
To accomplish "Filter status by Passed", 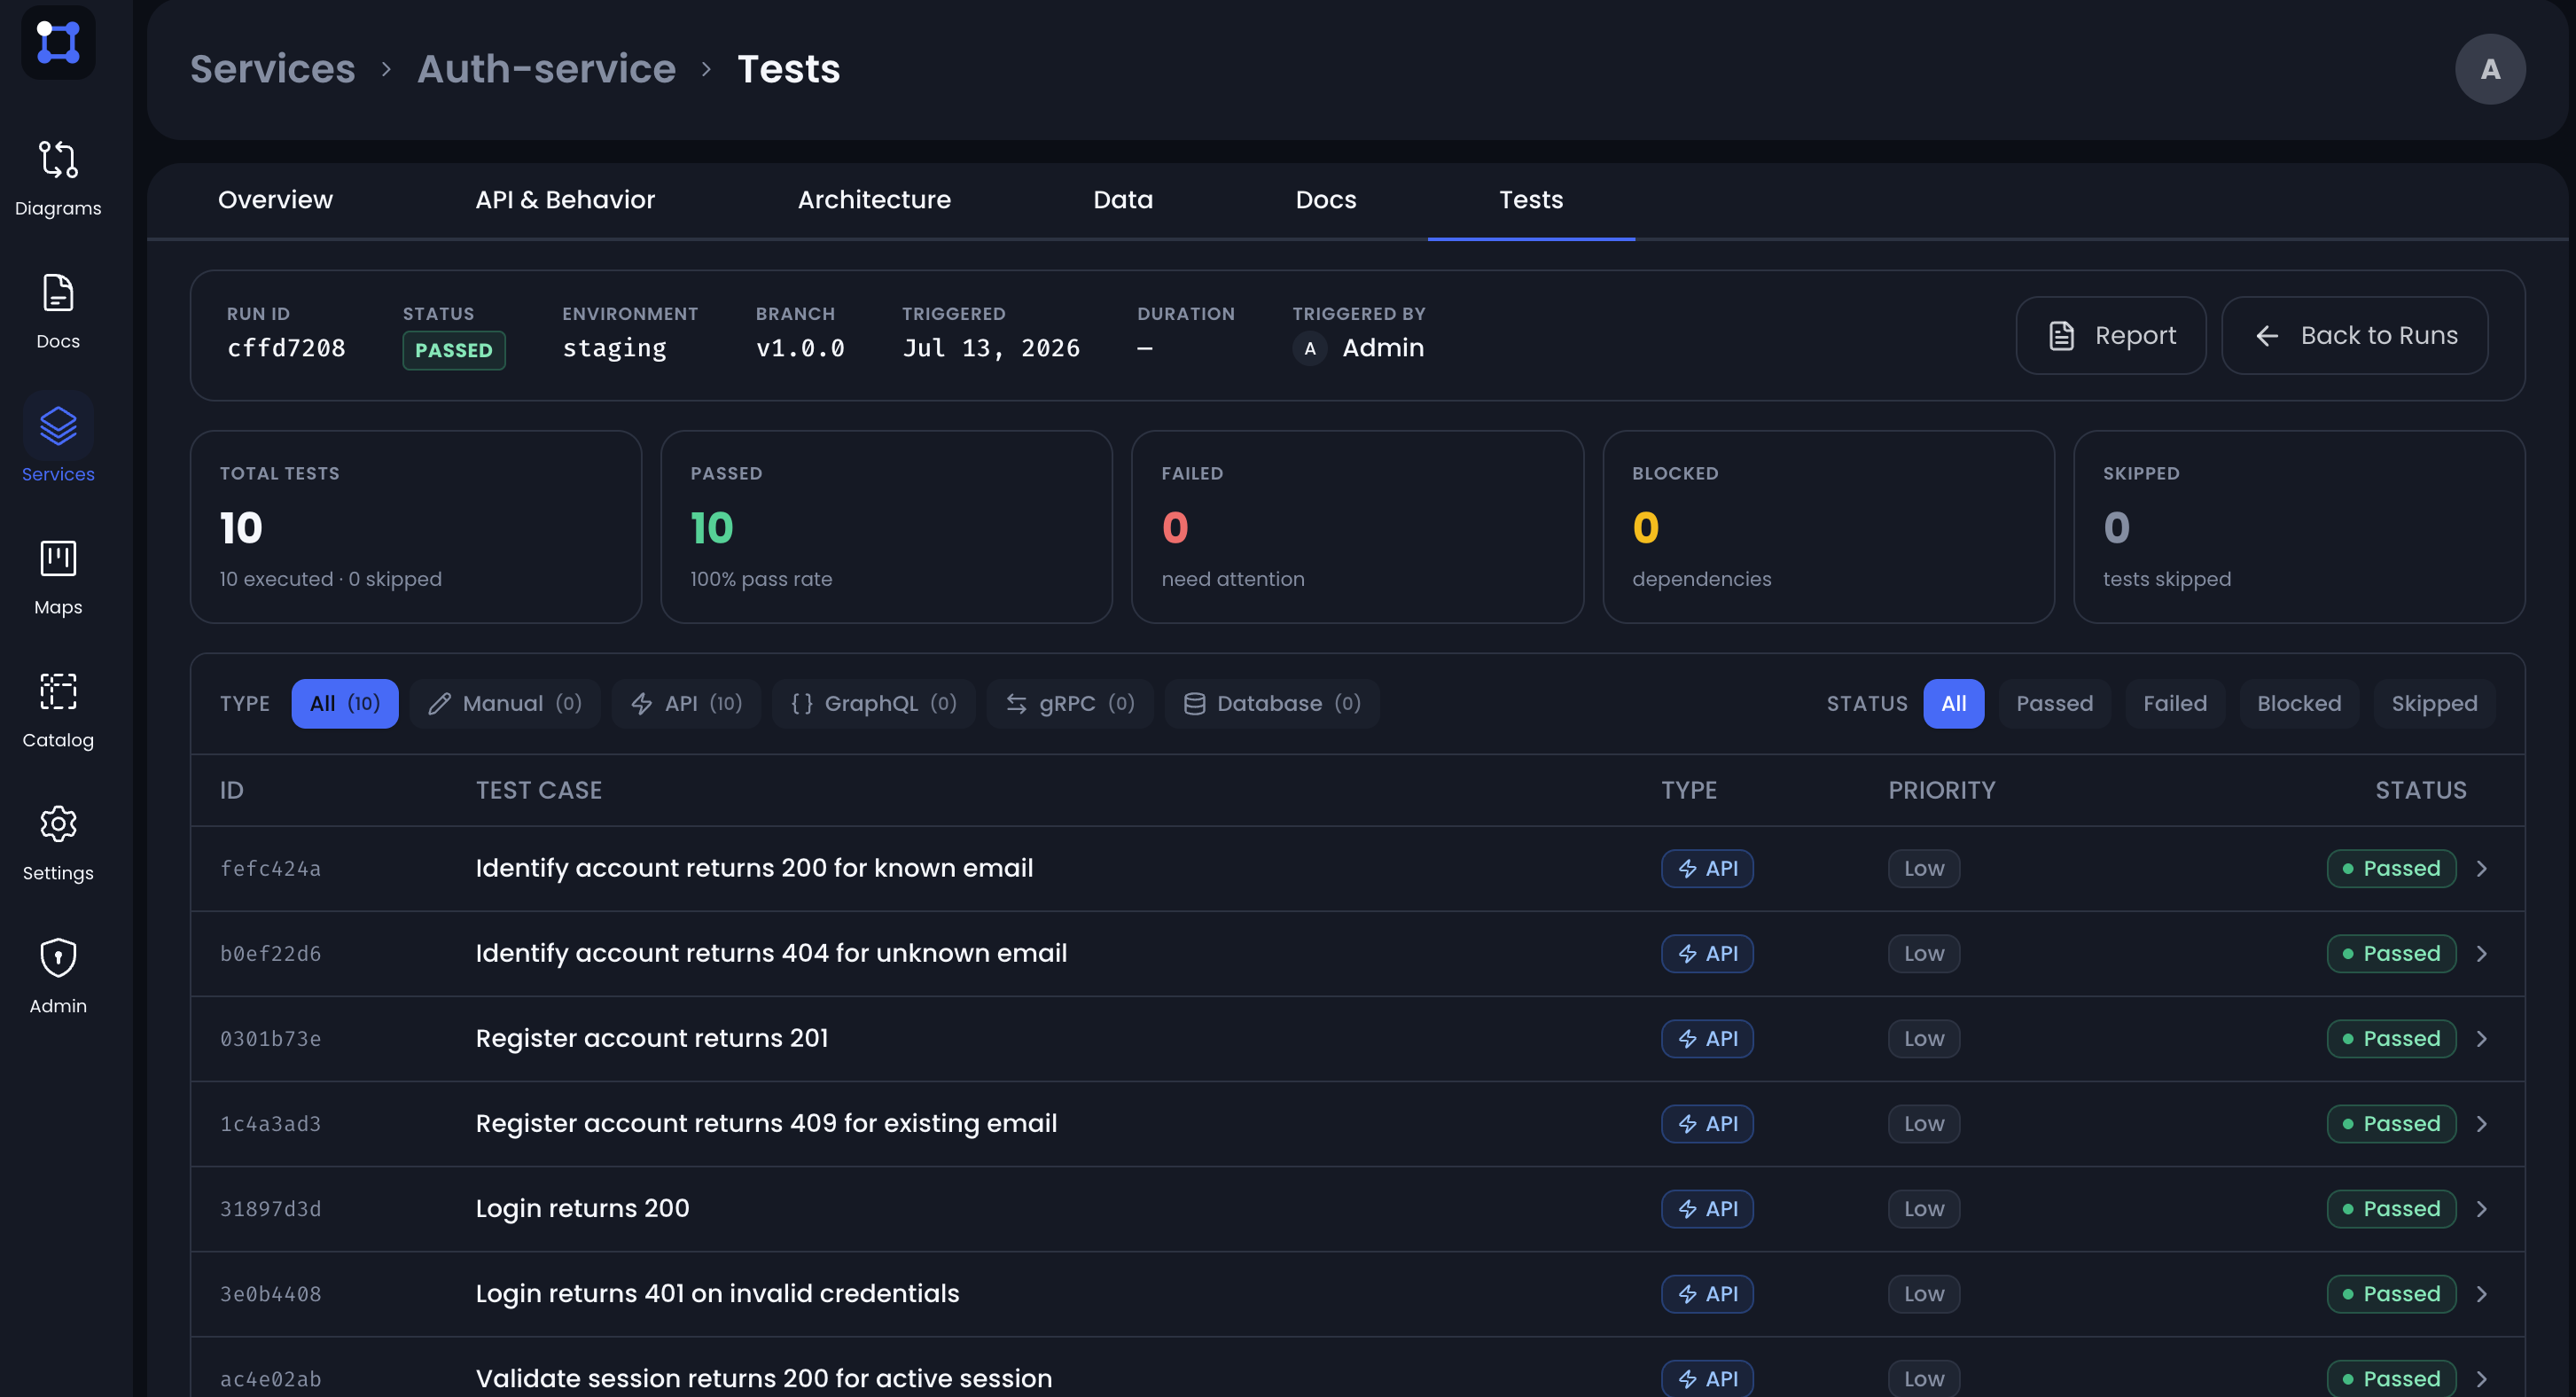I will point(2054,704).
